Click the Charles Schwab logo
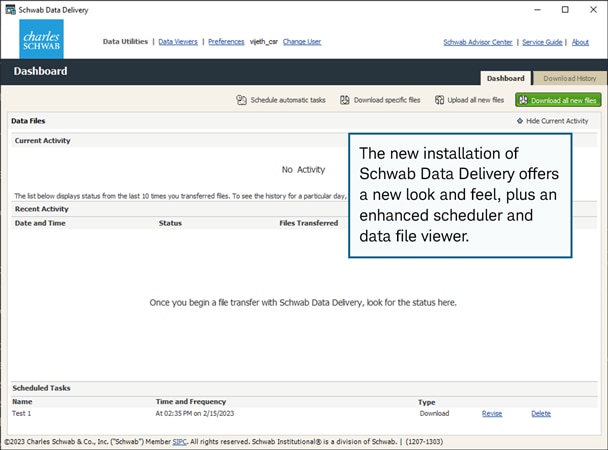Screen dimensions: 608x450 41,39
